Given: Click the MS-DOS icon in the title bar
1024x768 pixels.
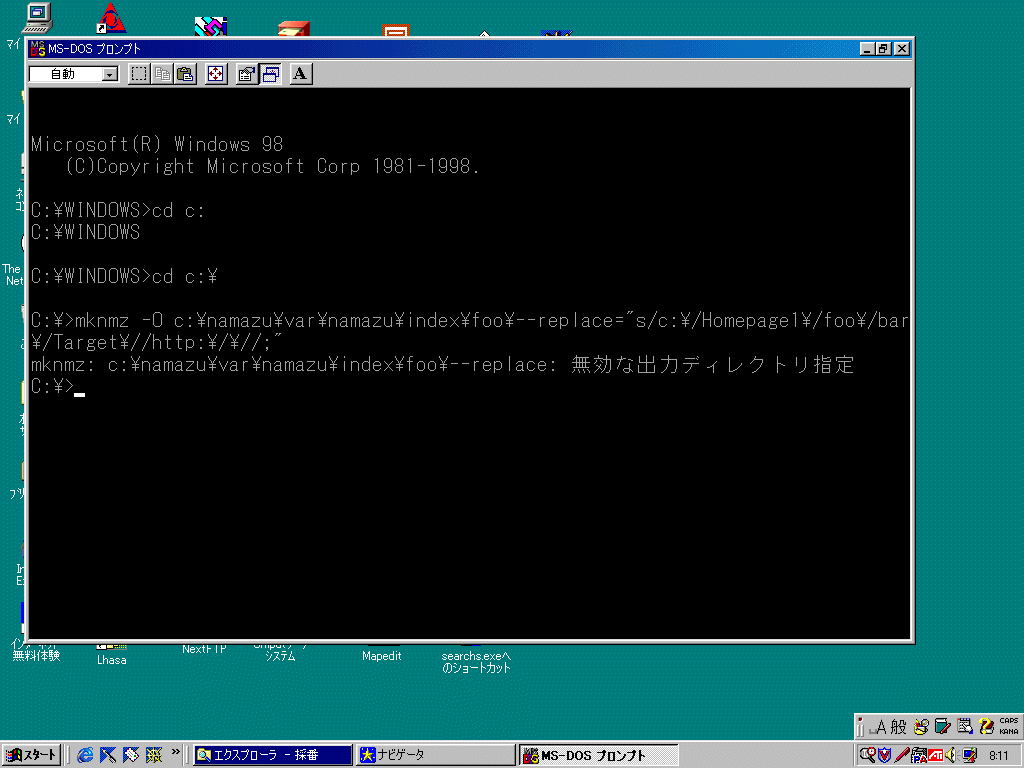Looking at the screenshot, I should pos(38,49).
